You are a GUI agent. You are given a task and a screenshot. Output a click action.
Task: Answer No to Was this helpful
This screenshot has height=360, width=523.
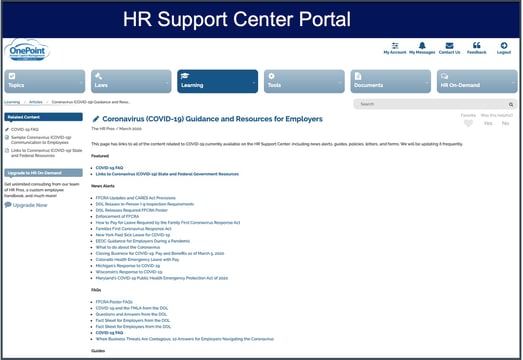tap(505, 123)
